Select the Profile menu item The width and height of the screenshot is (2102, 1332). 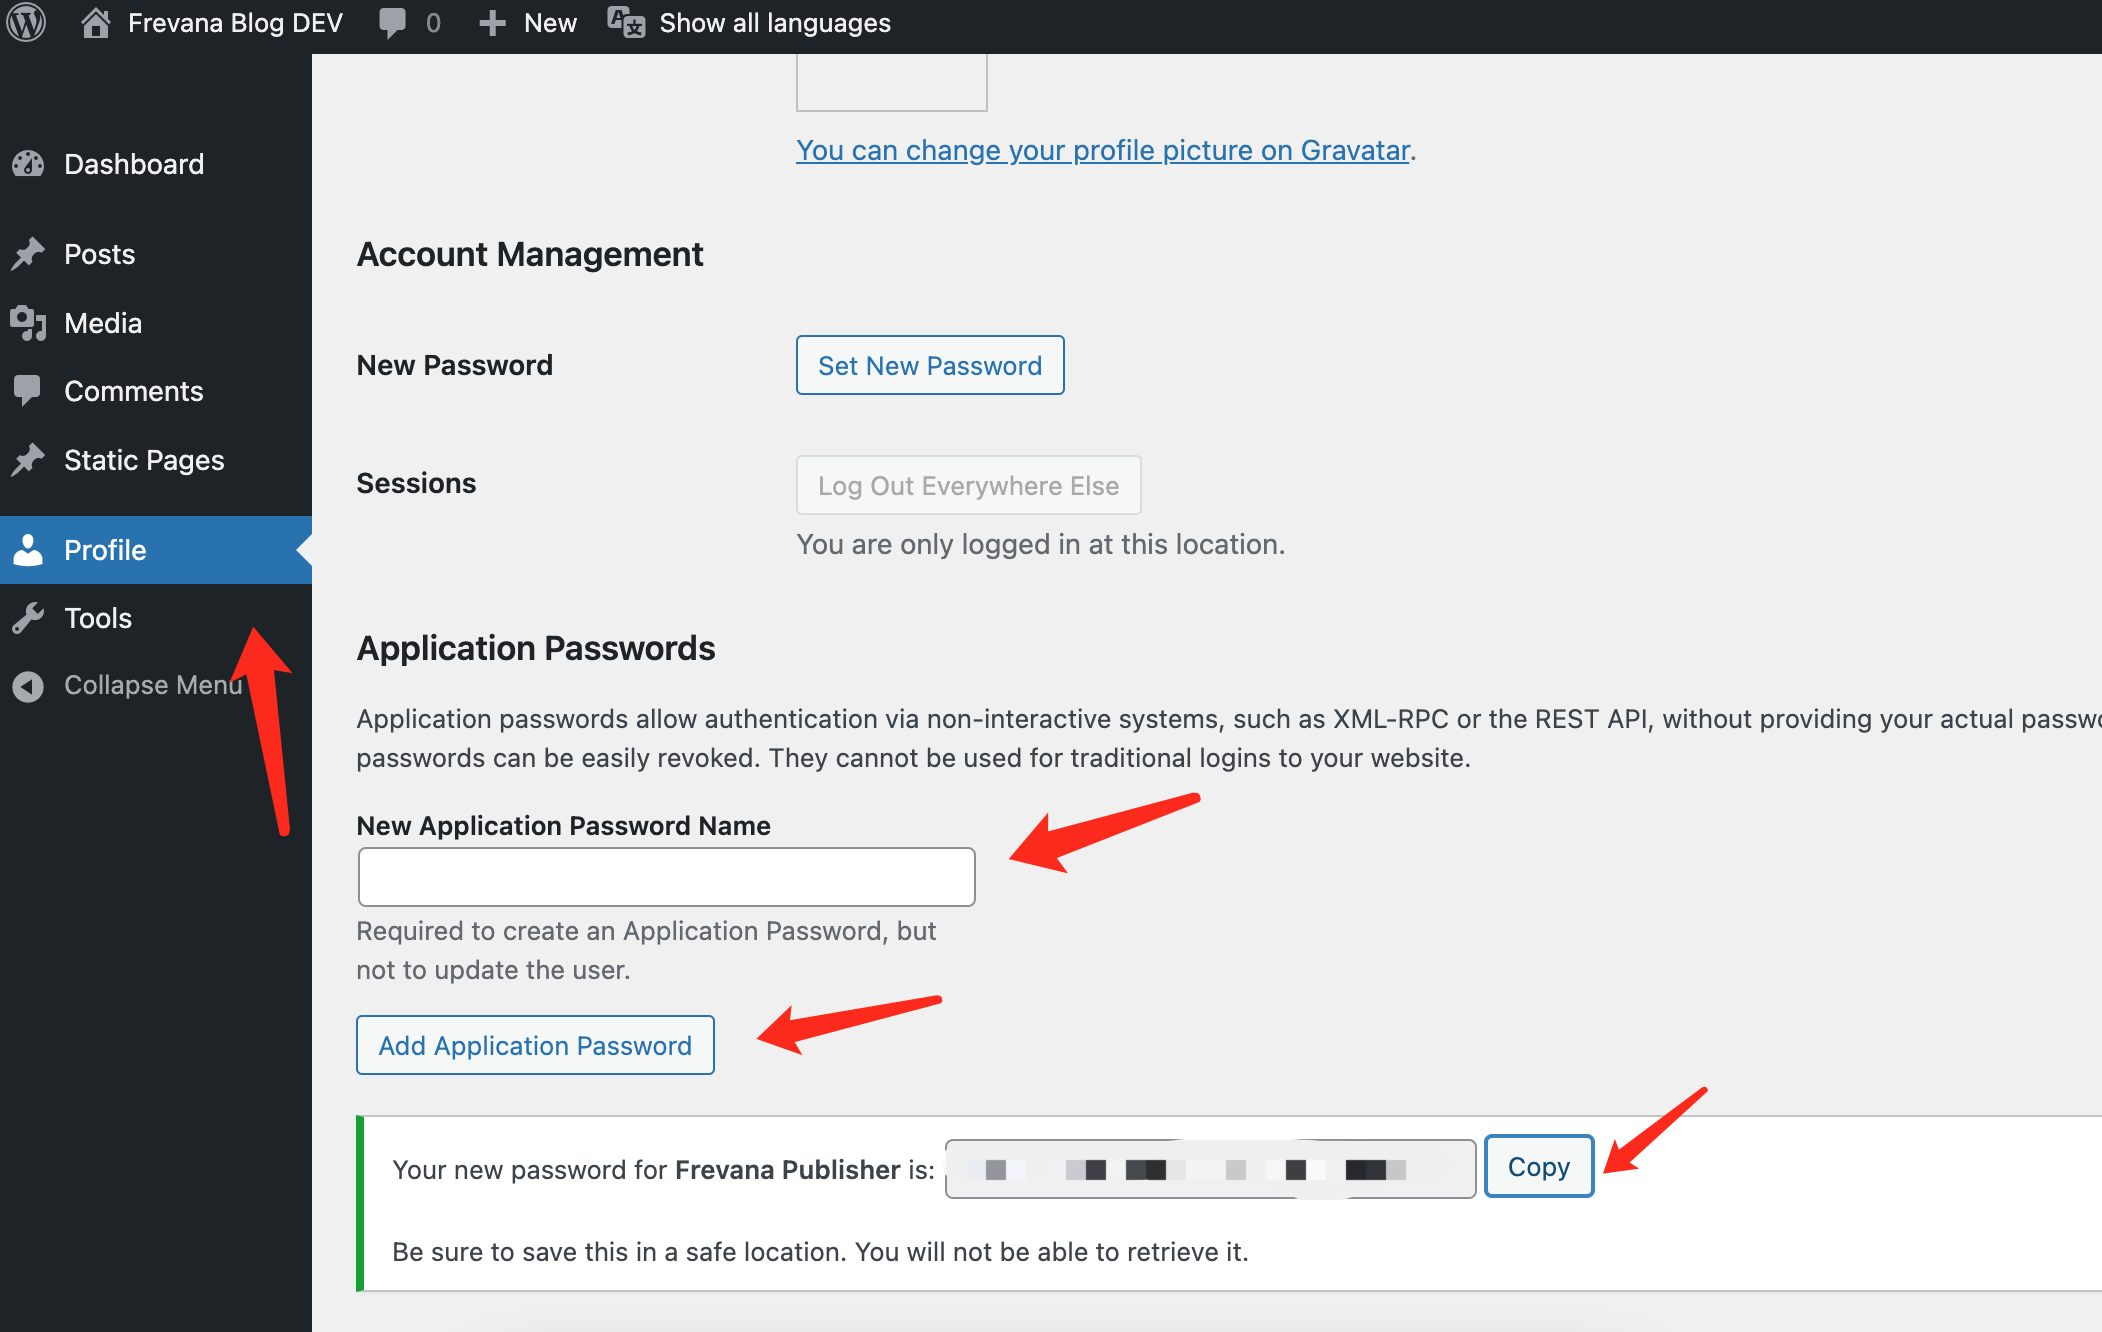pos(156,550)
